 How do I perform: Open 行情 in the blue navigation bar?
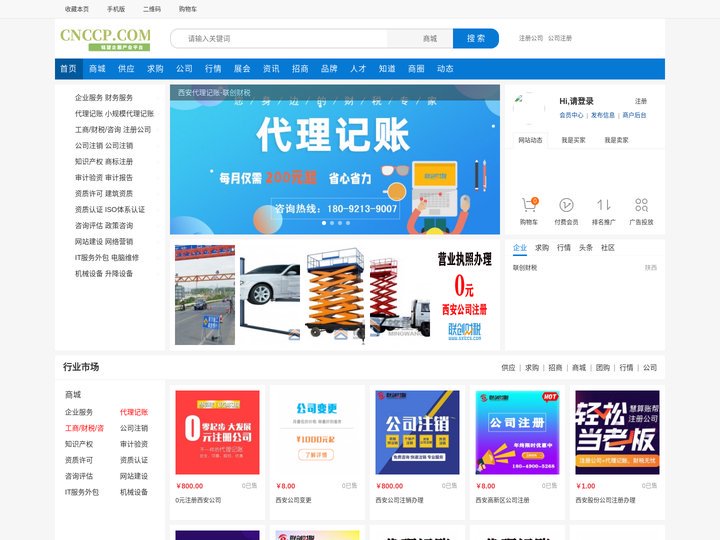point(213,69)
